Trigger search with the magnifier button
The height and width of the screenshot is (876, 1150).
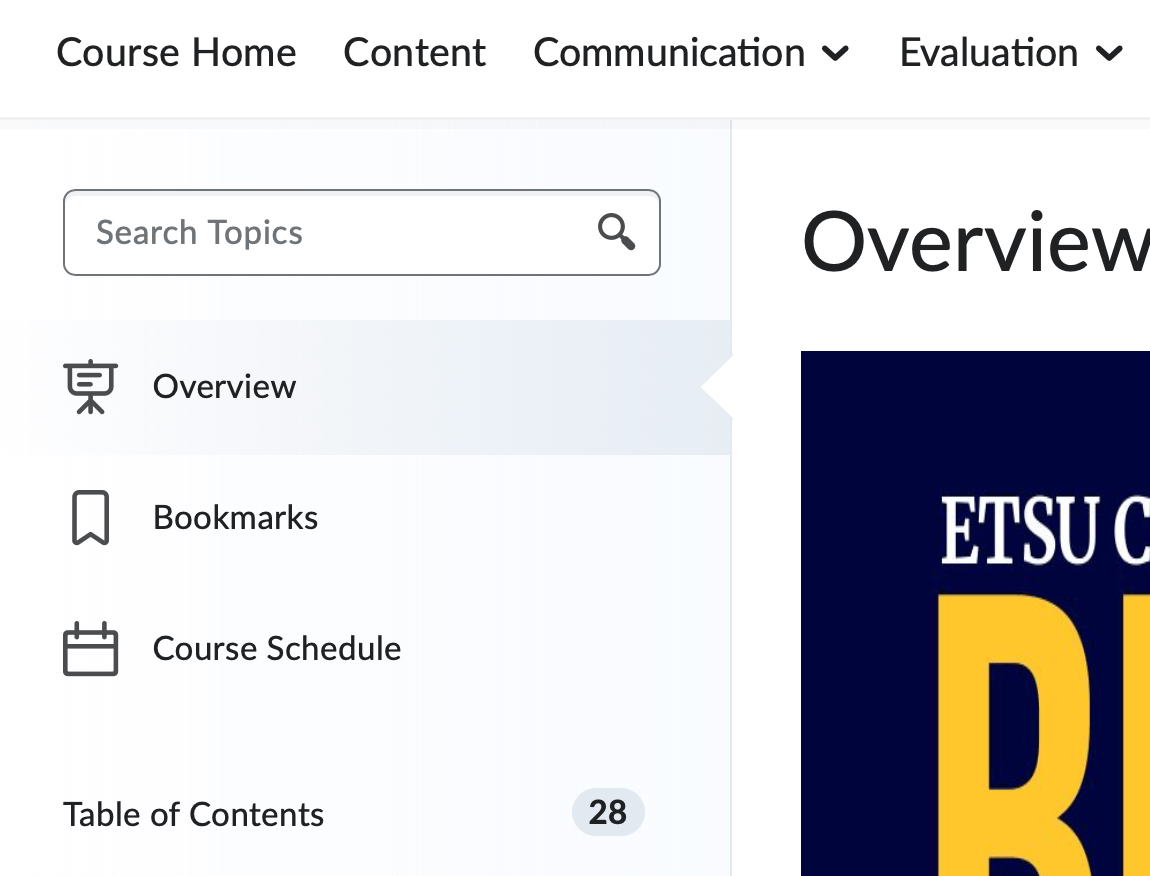616,232
